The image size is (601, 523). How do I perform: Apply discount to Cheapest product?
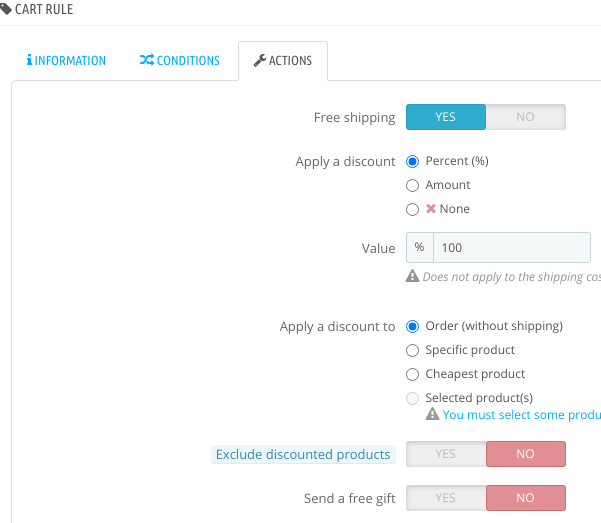[412, 374]
